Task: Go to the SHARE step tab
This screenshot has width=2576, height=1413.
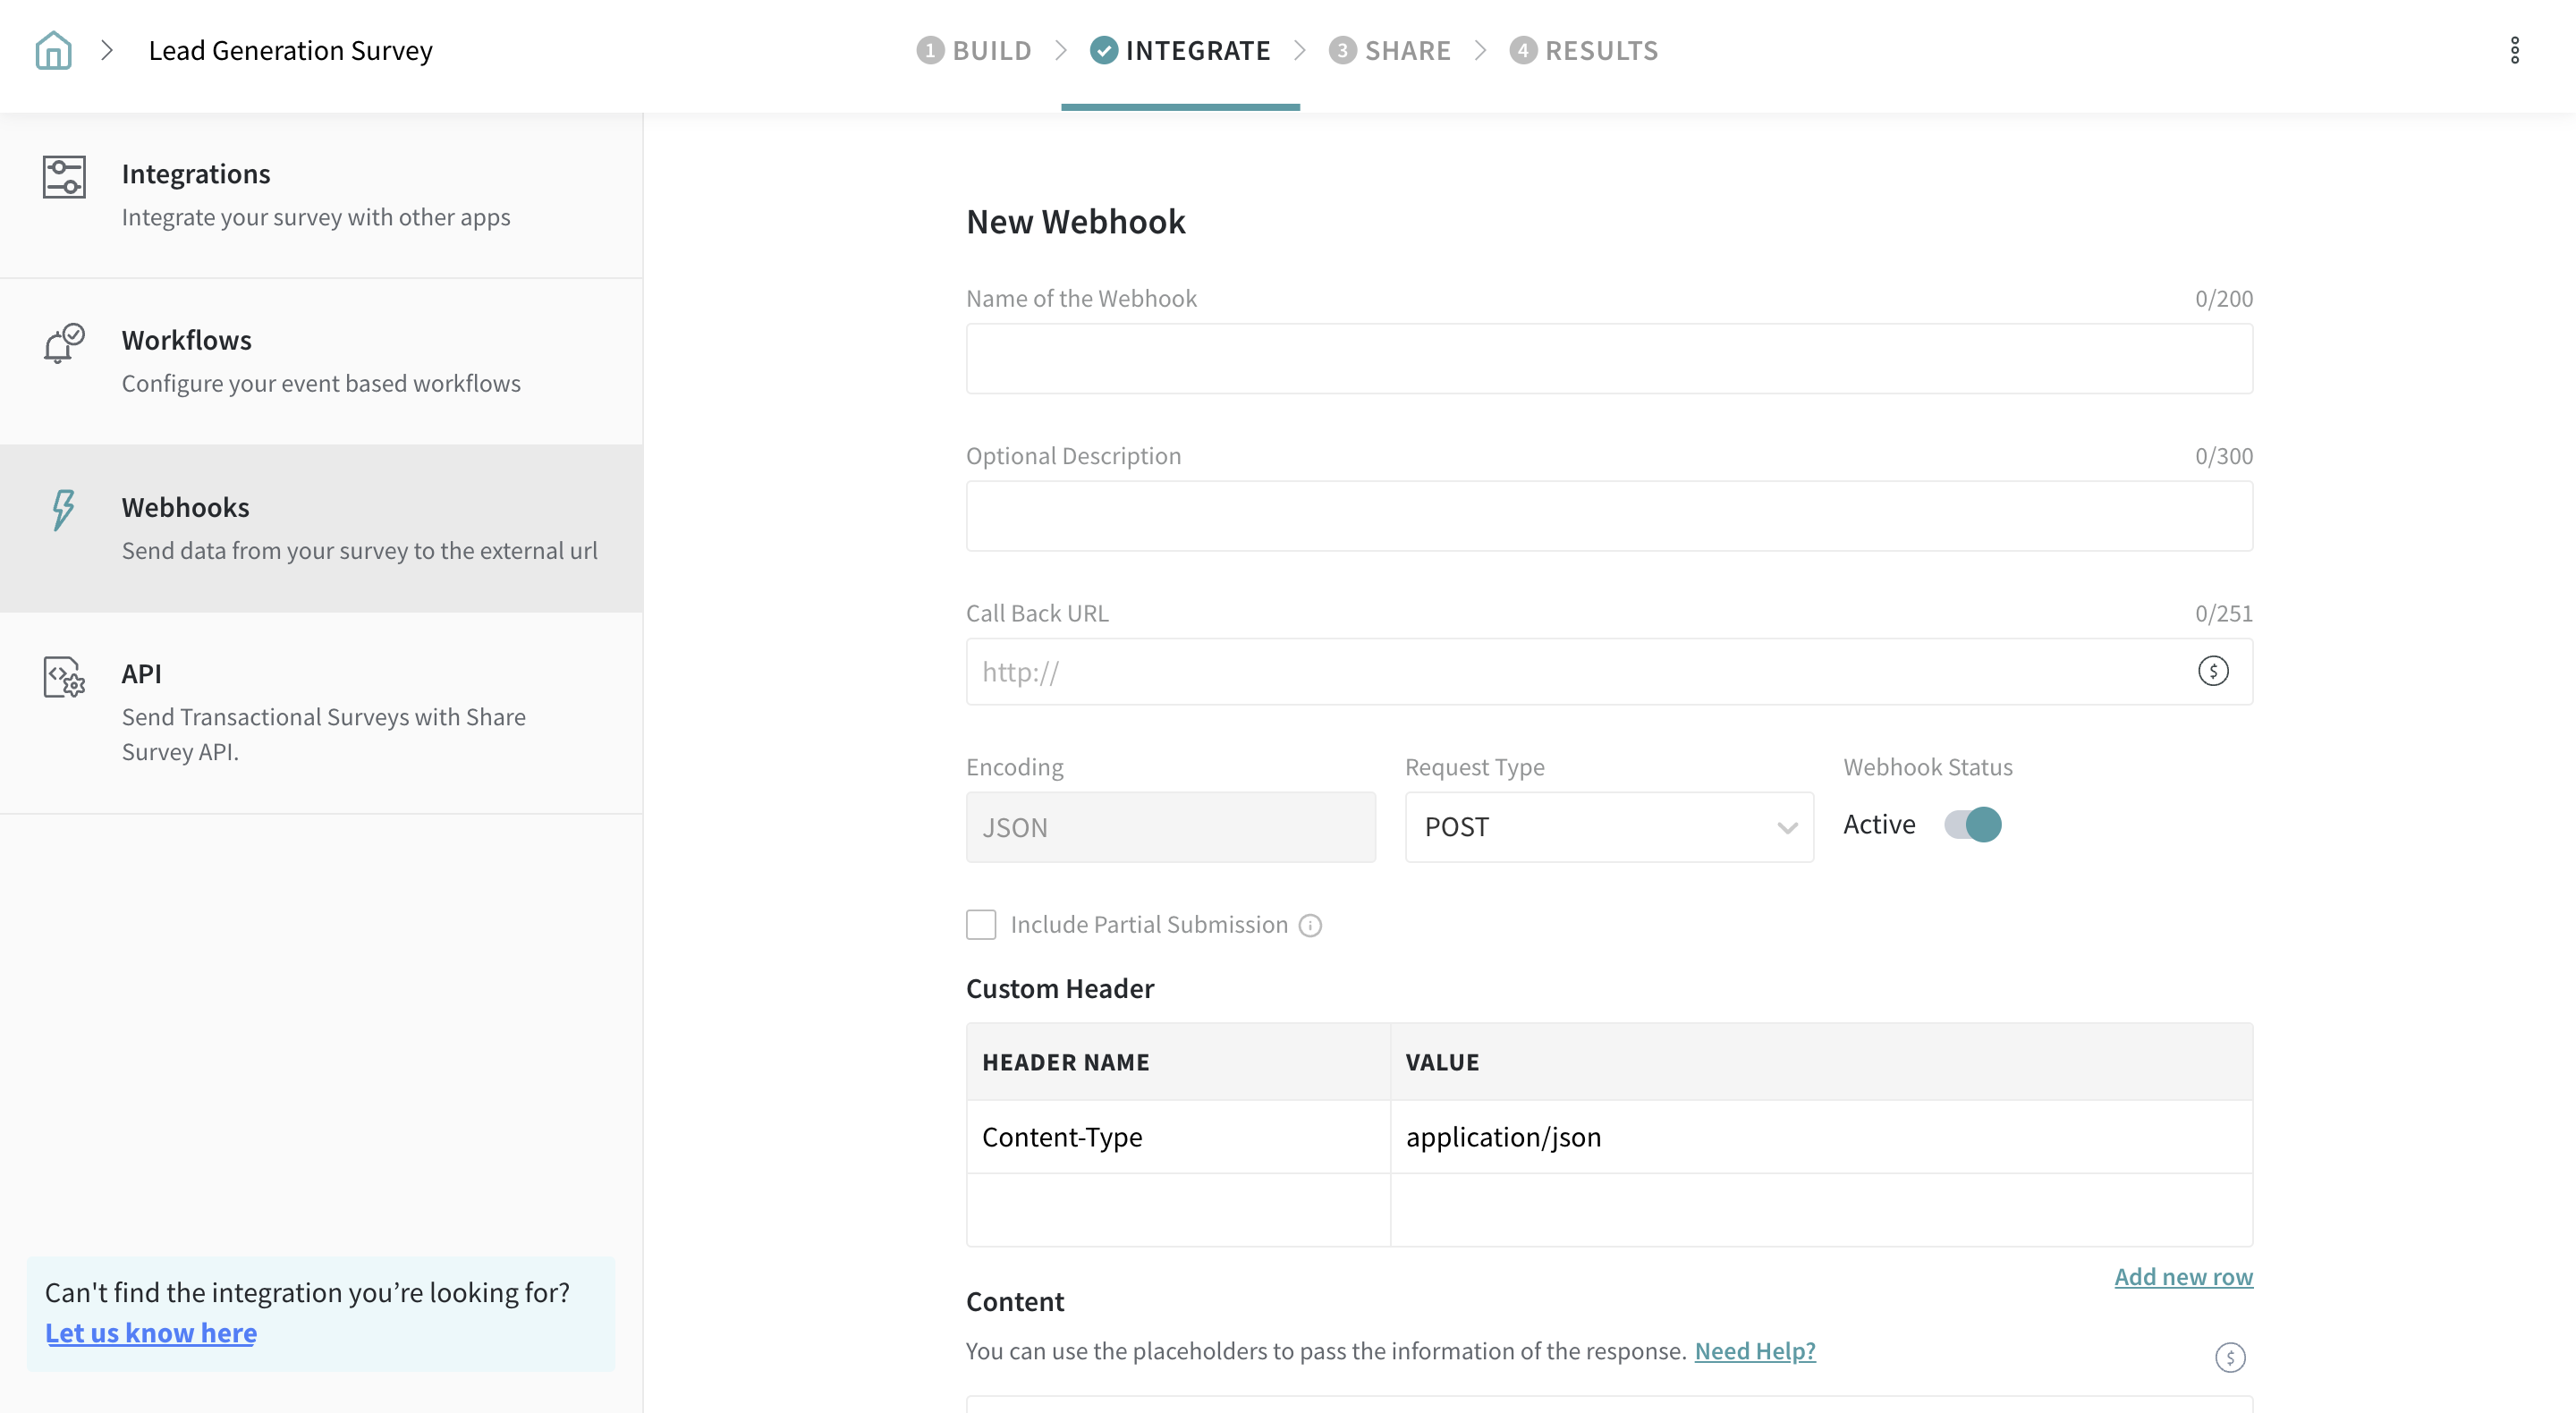Action: (x=1390, y=50)
